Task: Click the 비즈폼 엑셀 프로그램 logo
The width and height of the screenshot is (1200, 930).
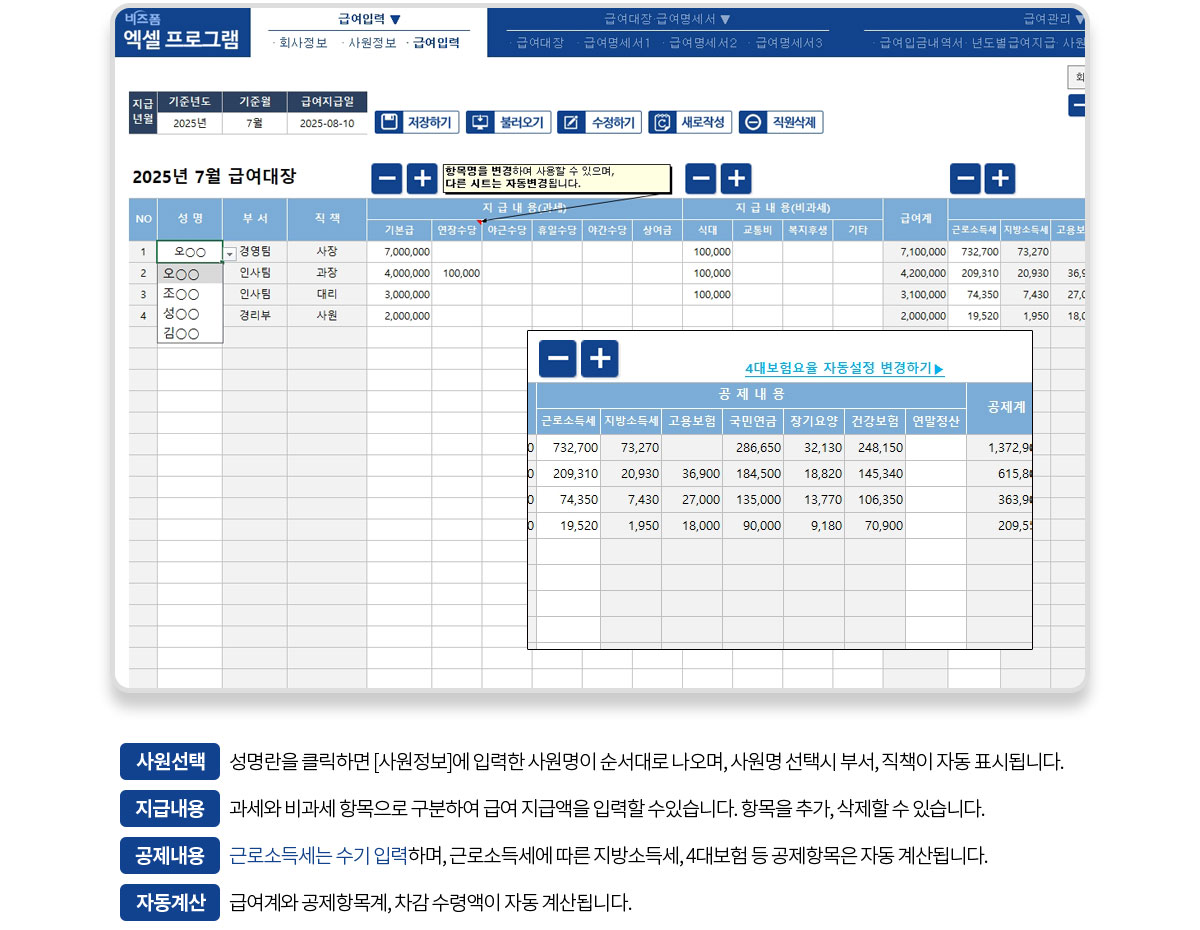Action: tap(181, 32)
